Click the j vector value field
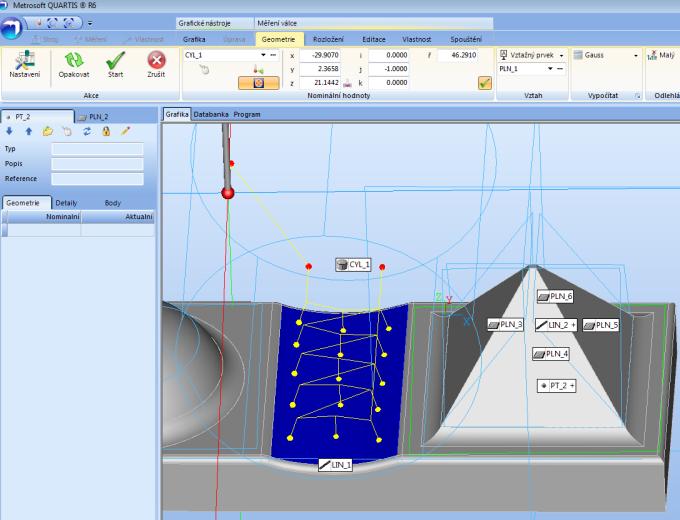The height and width of the screenshot is (520, 680). (388, 69)
